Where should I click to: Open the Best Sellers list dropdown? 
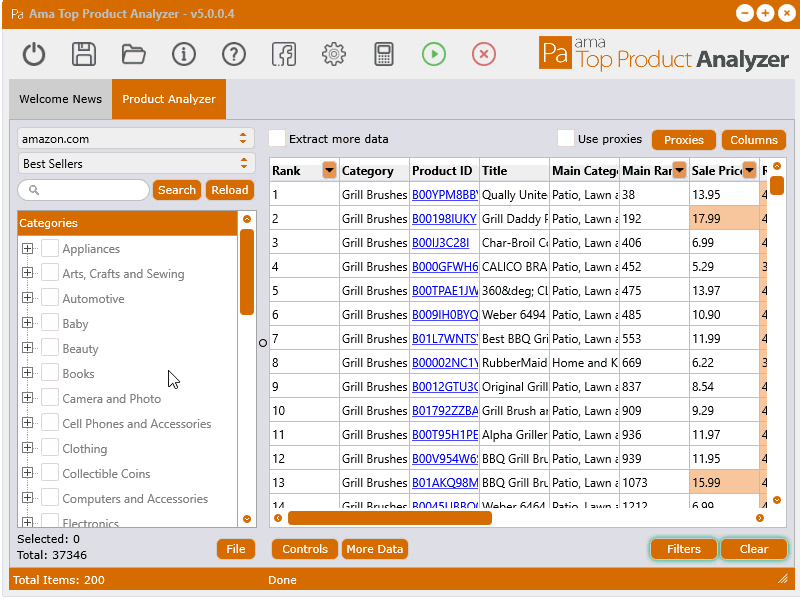pyautogui.click(x=136, y=163)
